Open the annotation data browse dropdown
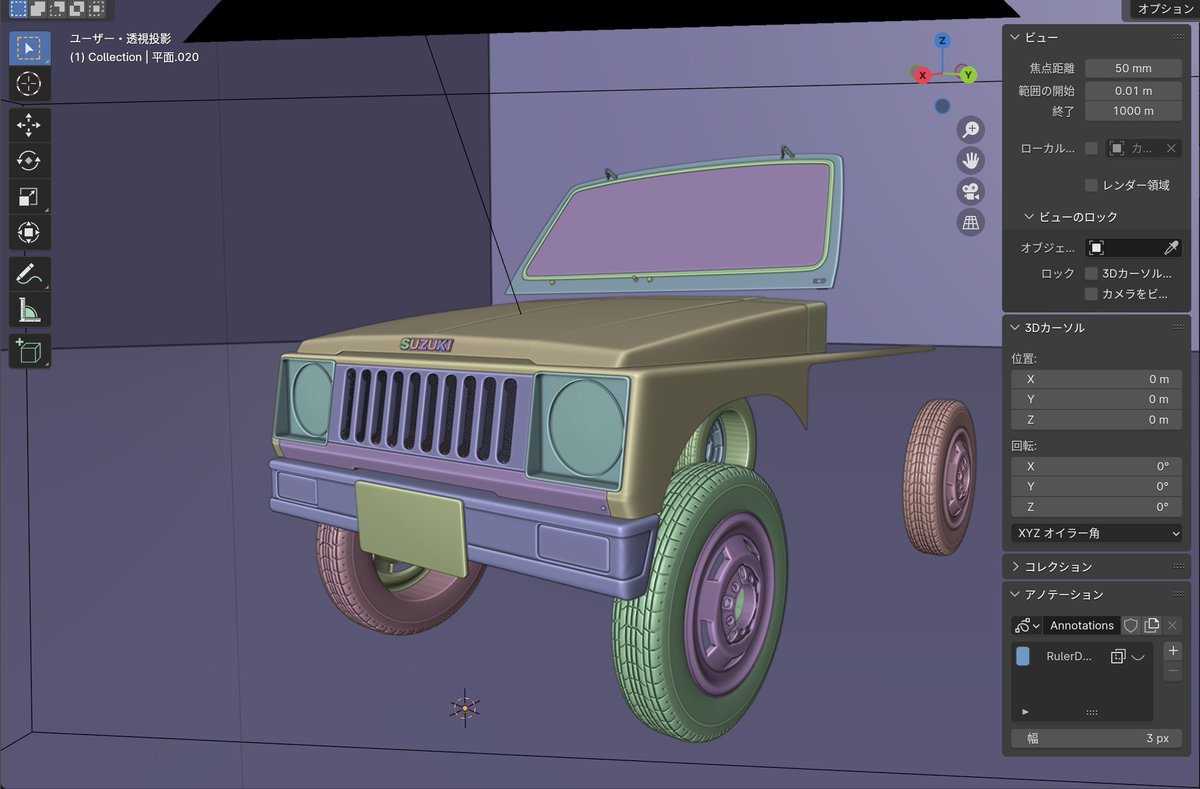The height and width of the screenshot is (789, 1200). coord(1027,625)
